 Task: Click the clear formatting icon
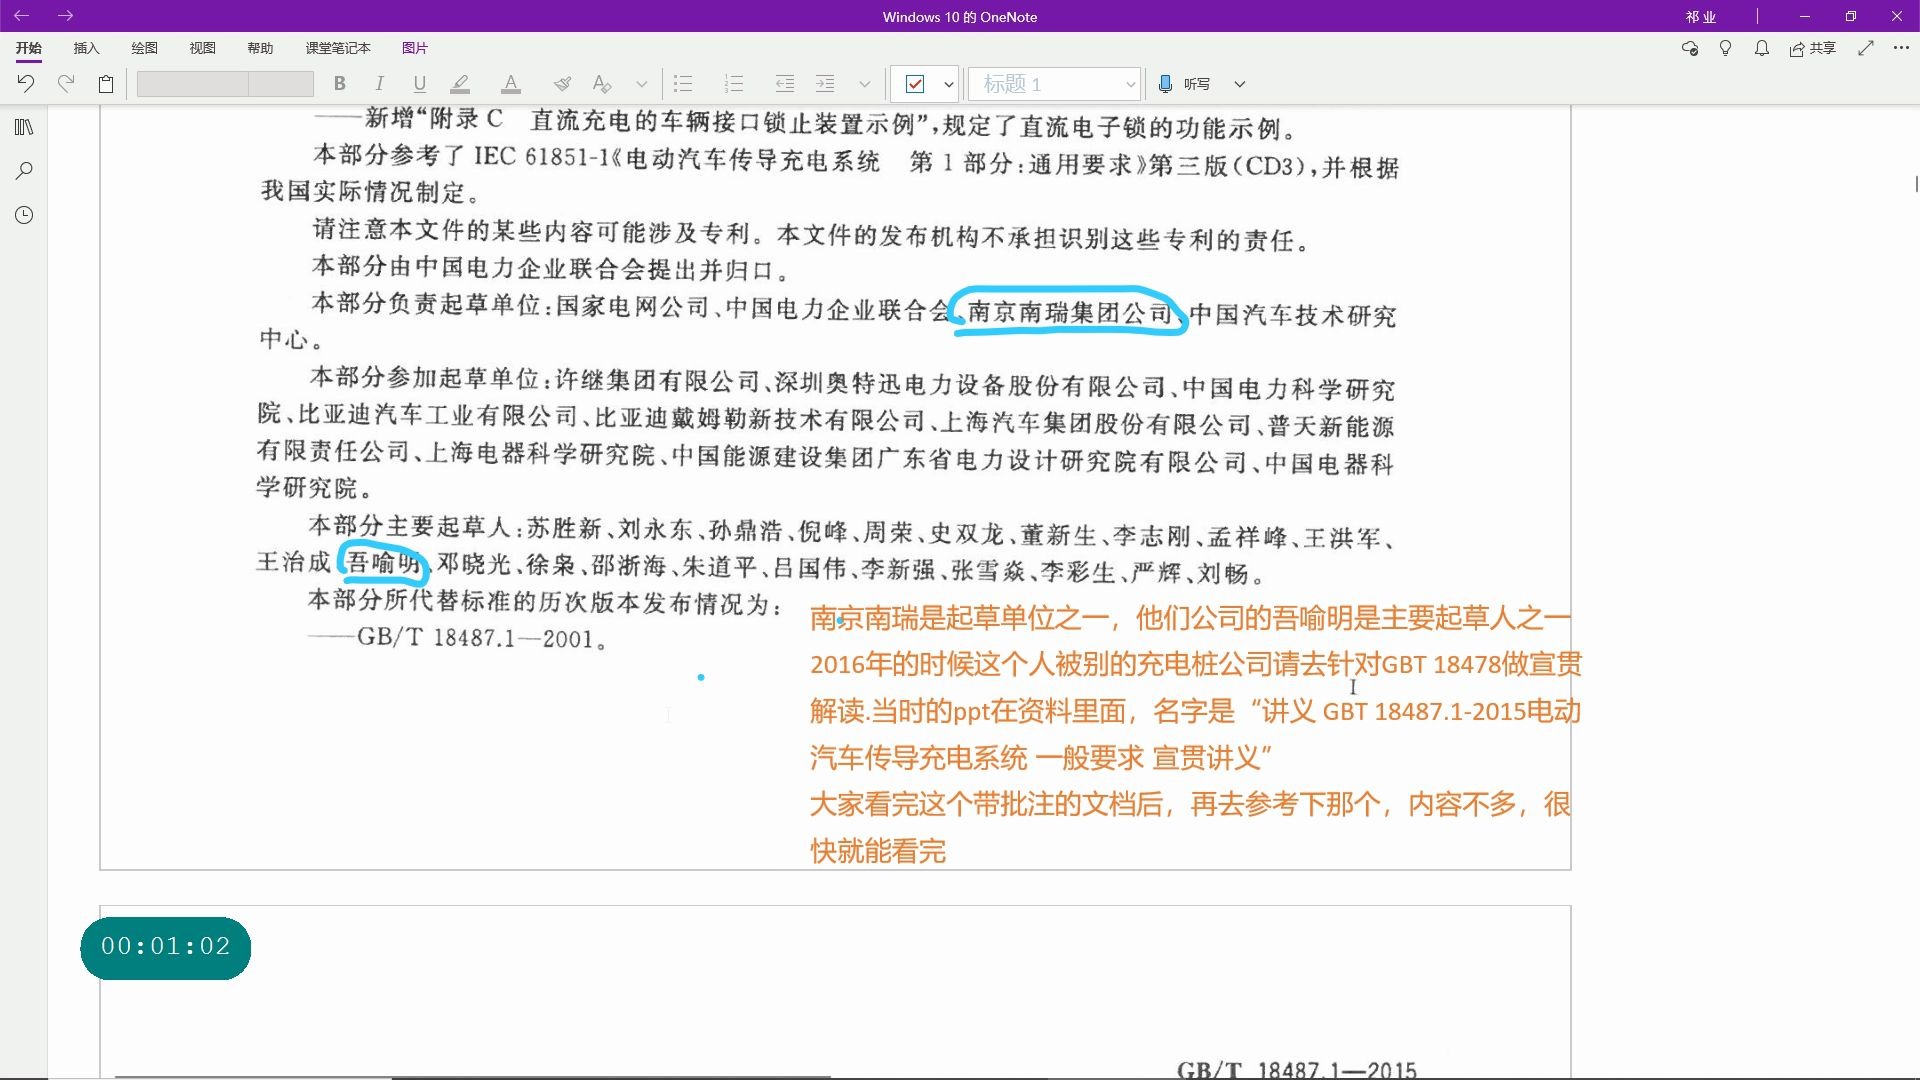click(602, 84)
